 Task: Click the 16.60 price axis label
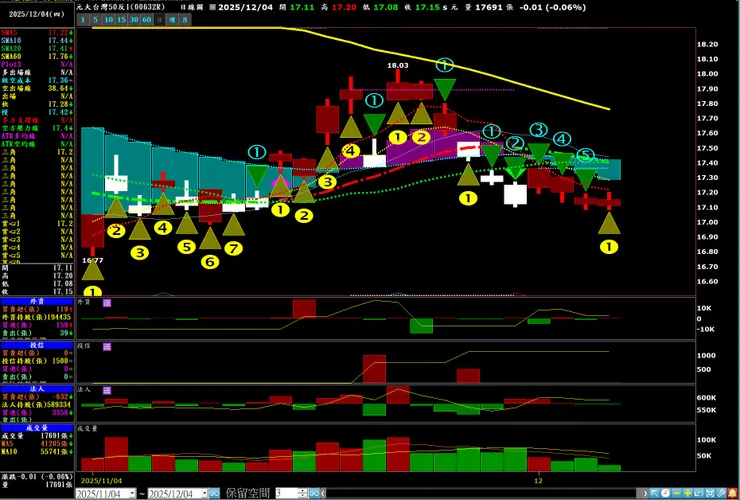point(707,281)
